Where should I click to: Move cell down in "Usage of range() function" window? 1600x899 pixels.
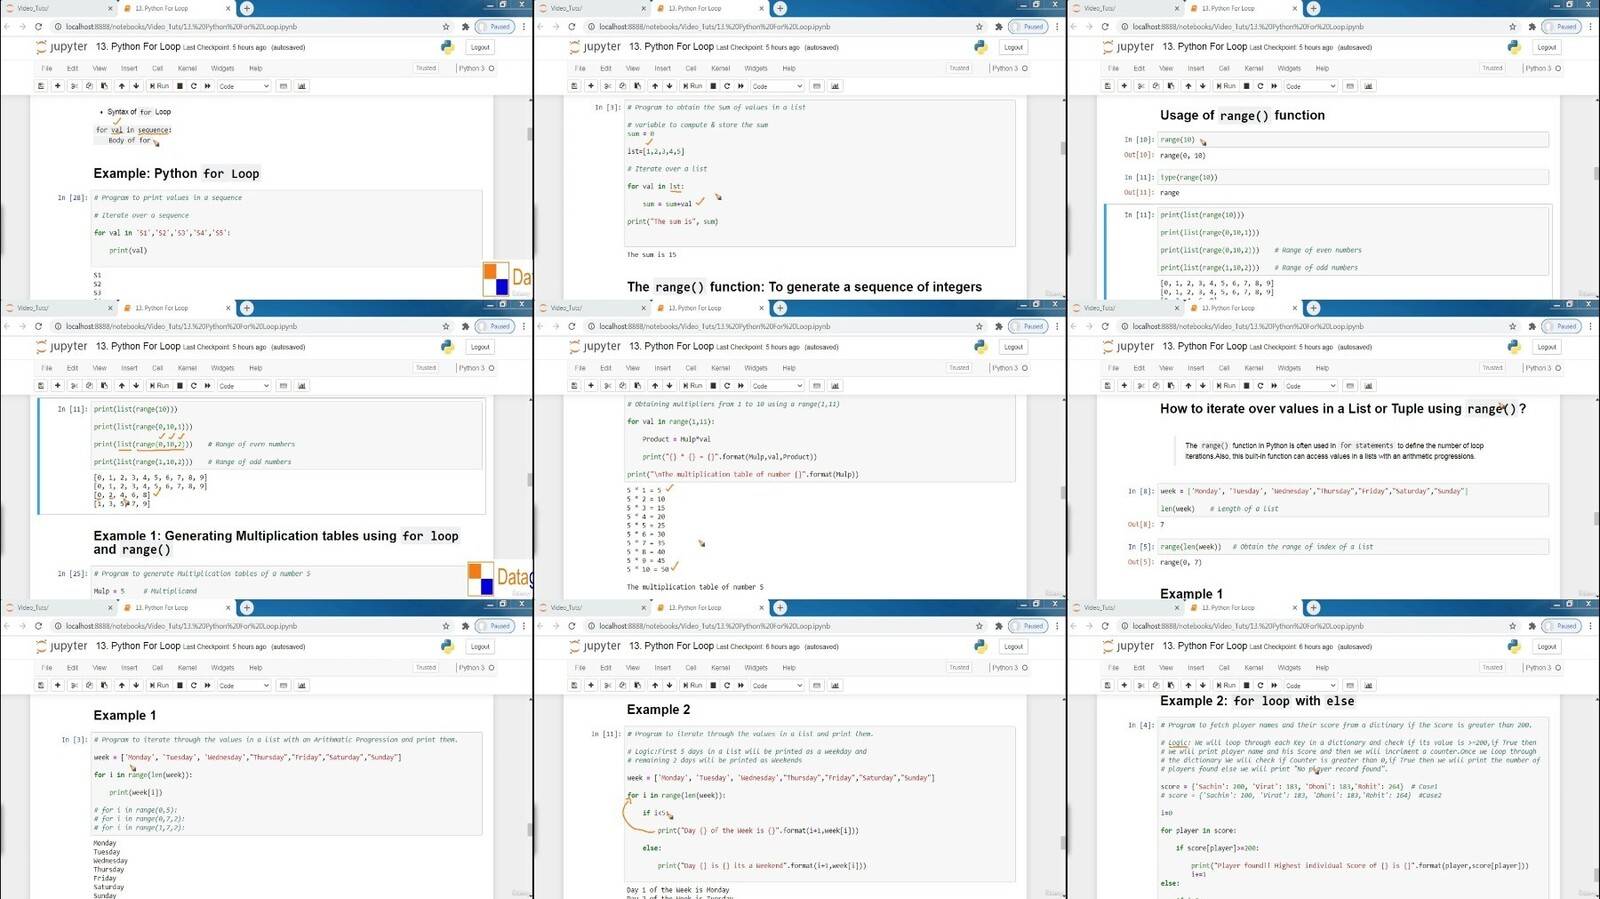tap(1203, 86)
